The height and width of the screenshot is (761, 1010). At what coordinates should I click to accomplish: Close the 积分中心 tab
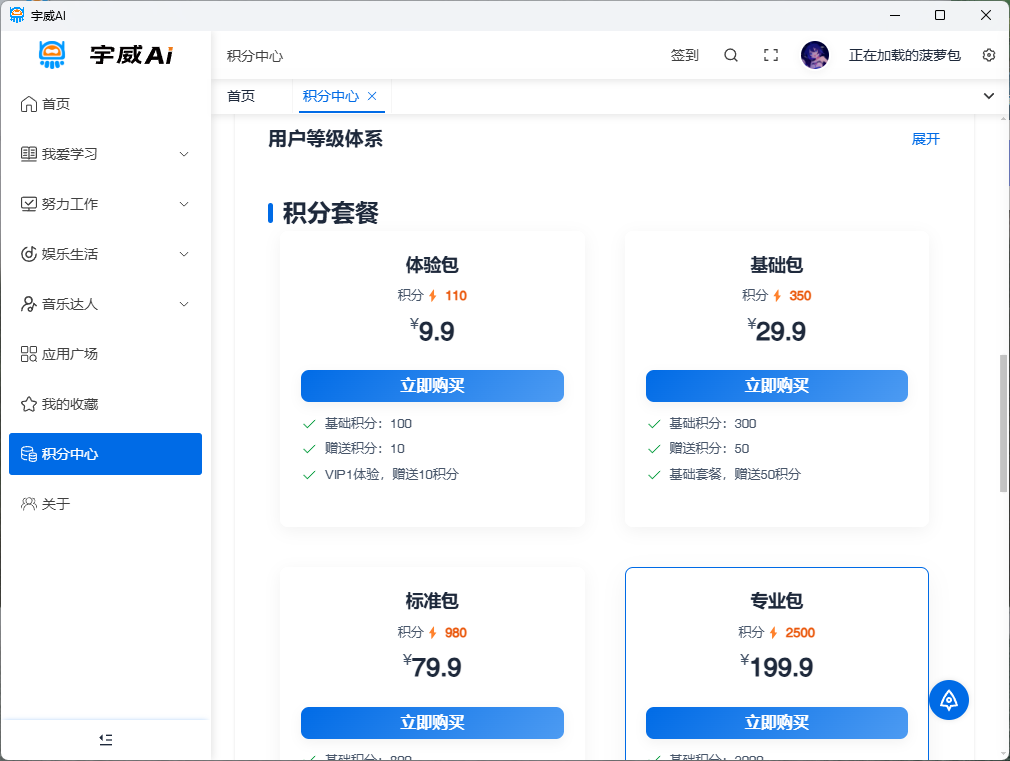(x=372, y=96)
